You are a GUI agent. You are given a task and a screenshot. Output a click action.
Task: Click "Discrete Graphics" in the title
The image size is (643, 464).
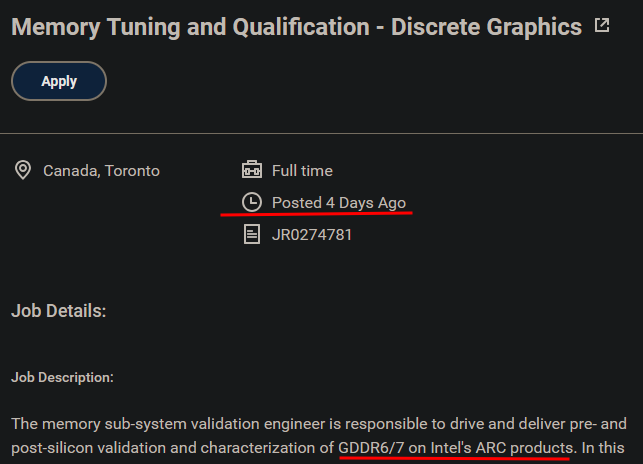(487, 27)
